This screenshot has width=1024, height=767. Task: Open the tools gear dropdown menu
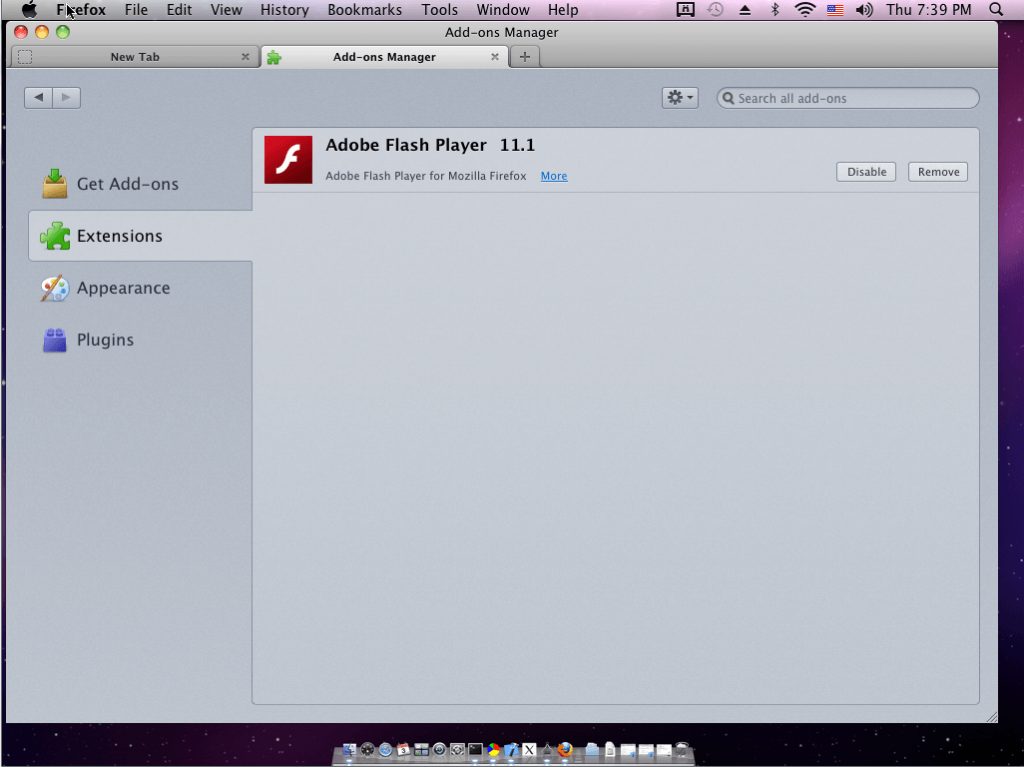tap(680, 97)
